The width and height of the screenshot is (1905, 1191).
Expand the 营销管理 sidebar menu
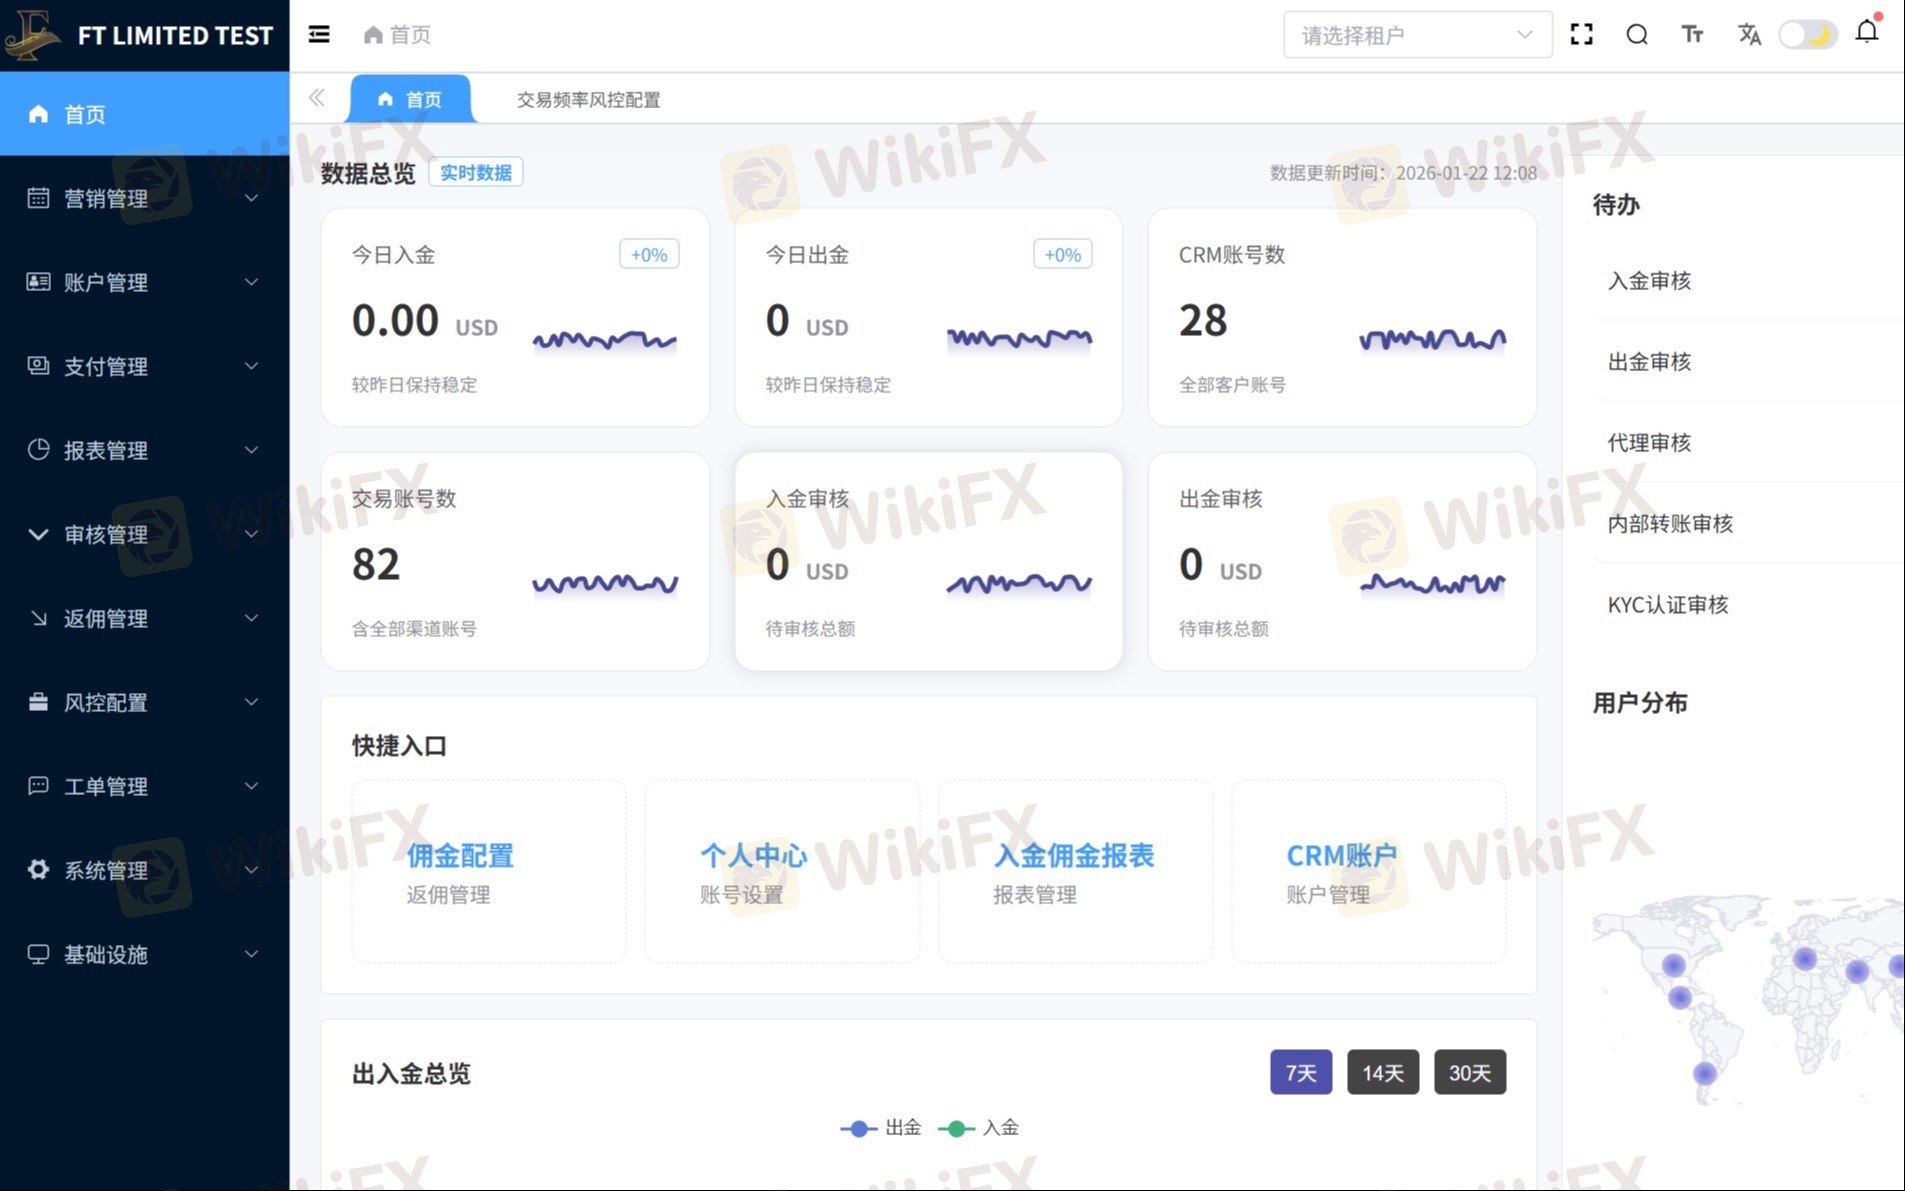pos(144,198)
